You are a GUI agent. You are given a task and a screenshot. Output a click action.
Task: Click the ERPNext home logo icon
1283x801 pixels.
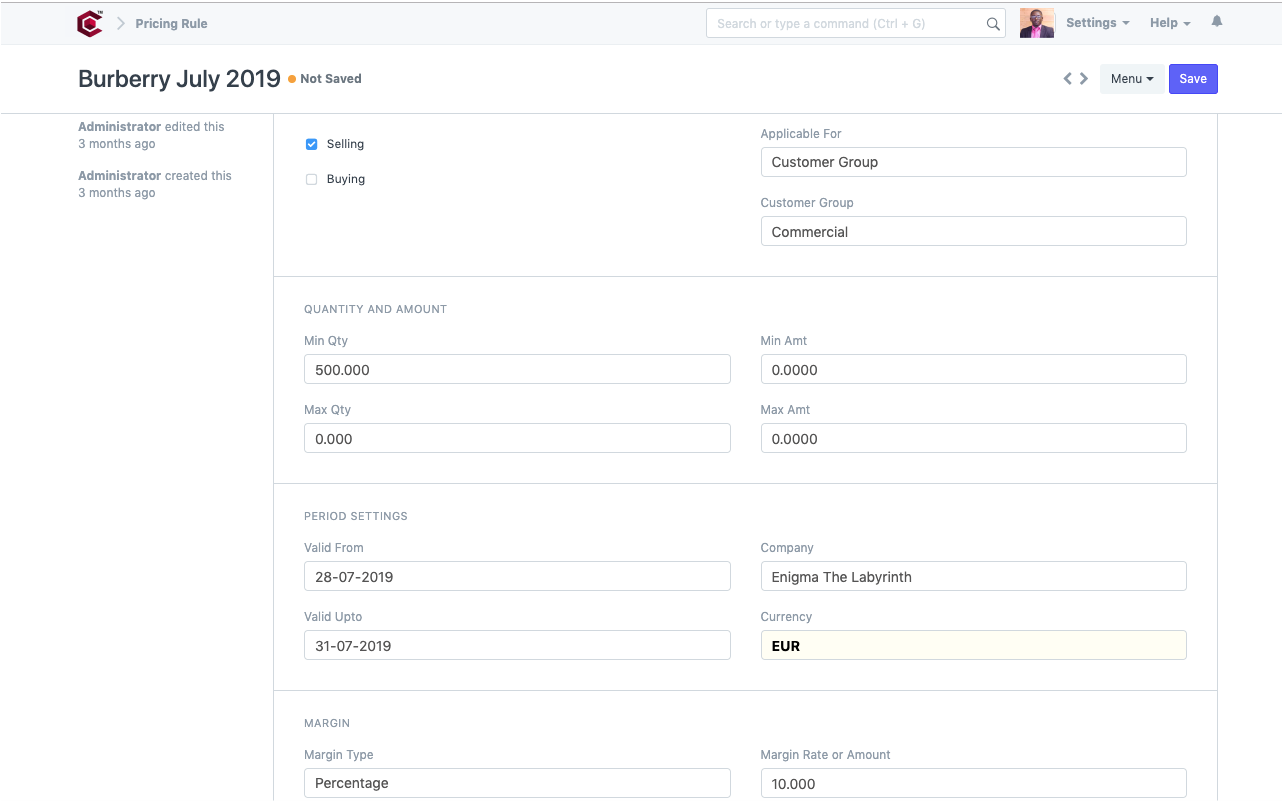(x=90, y=23)
